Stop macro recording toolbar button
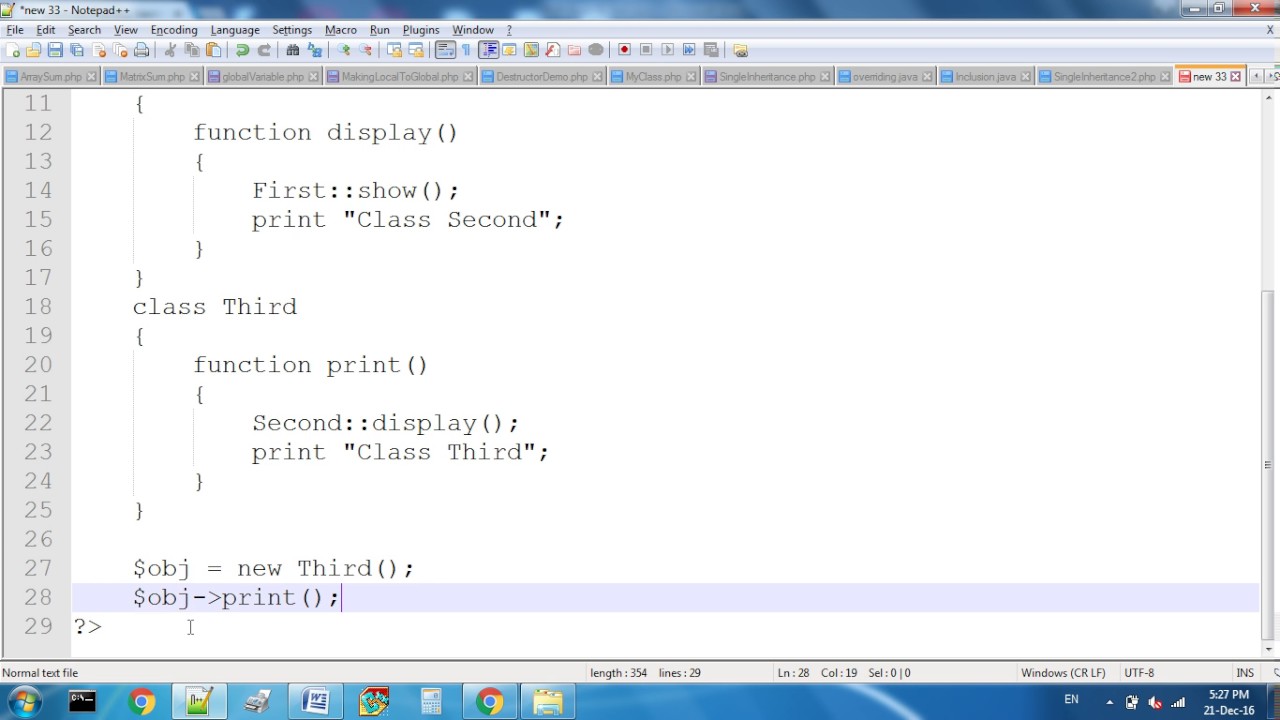The width and height of the screenshot is (1280, 720). pyautogui.click(x=646, y=50)
